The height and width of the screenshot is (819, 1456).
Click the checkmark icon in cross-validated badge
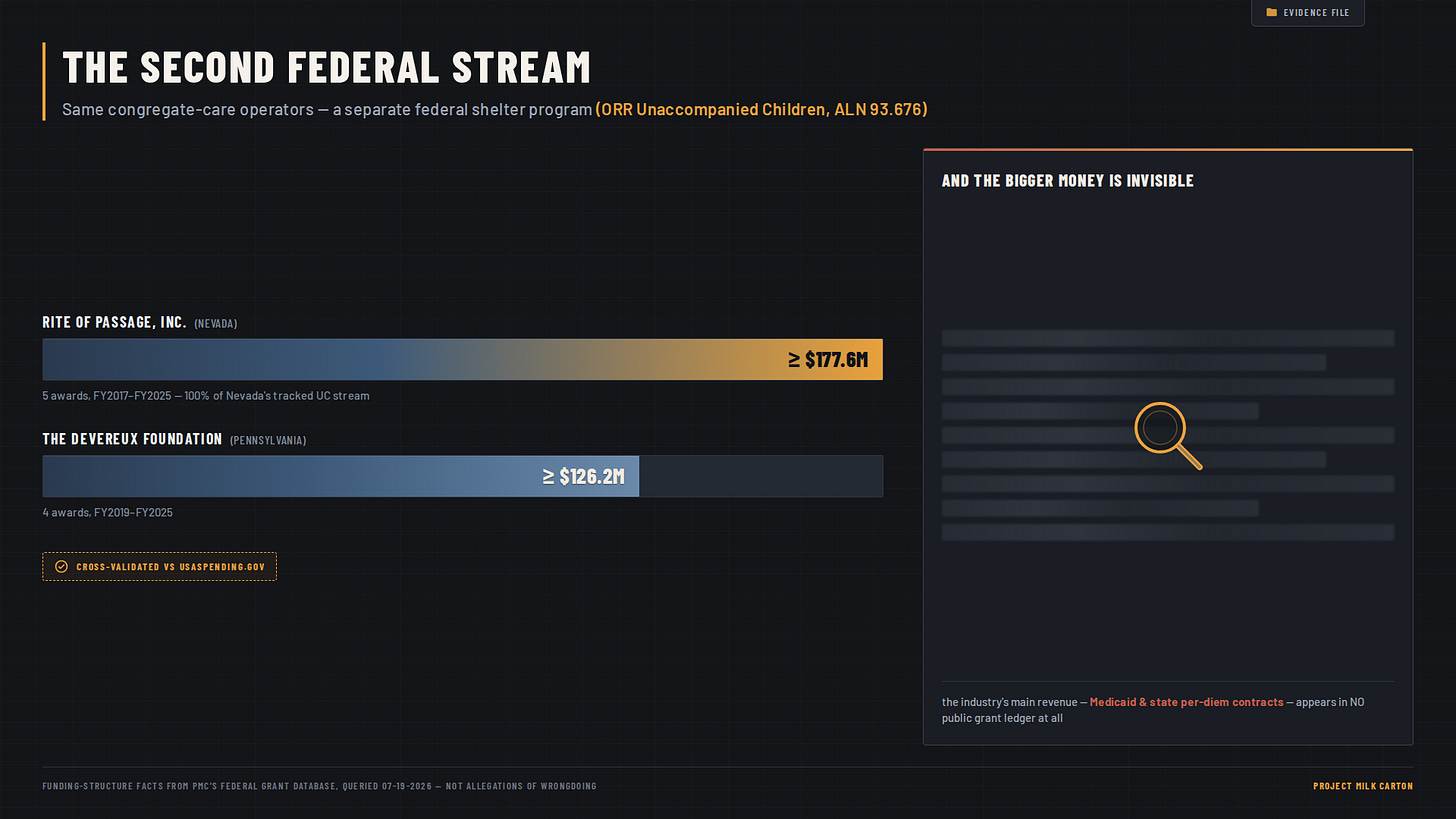(x=61, y=567)
